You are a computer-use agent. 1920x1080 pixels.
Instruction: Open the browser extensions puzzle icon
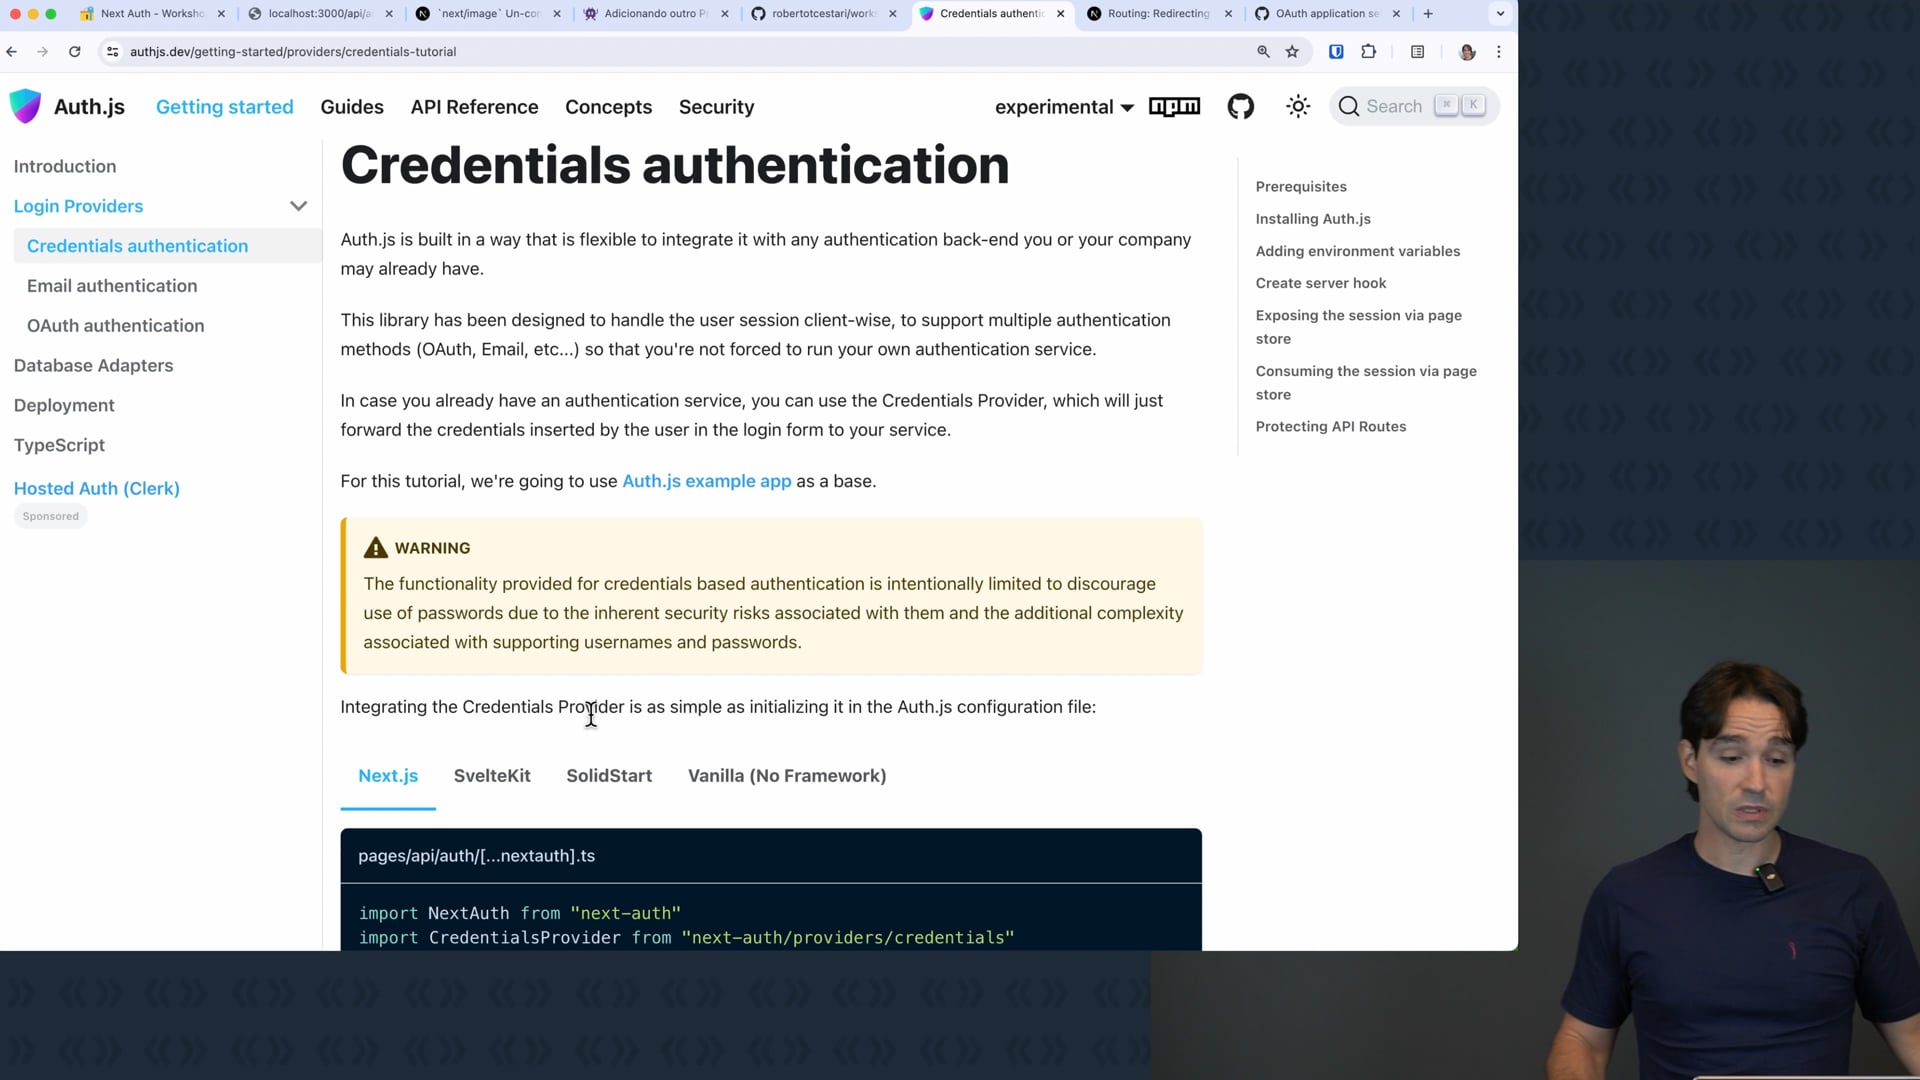[x=1369, y=52]
